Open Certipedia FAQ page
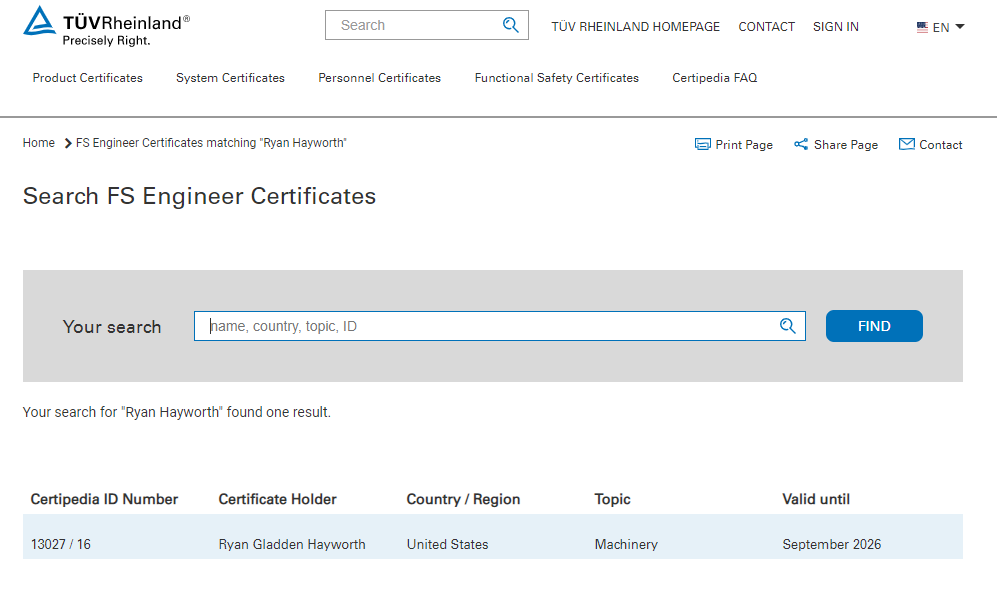The height and width of the screenshot is (595, 997). point(714,78)
